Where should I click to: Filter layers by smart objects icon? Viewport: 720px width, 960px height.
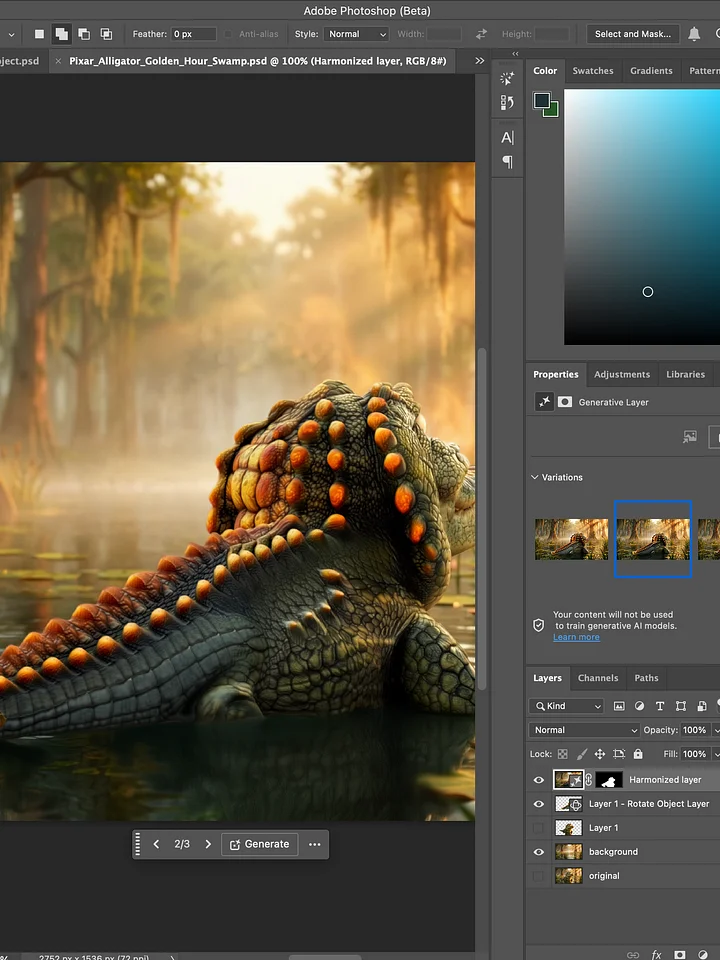point(702,706)
